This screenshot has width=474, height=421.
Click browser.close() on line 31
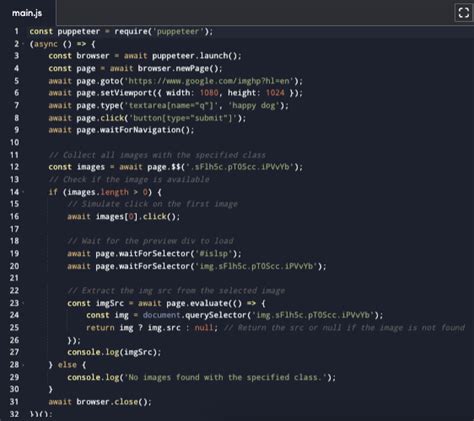(x=112, y=402)
